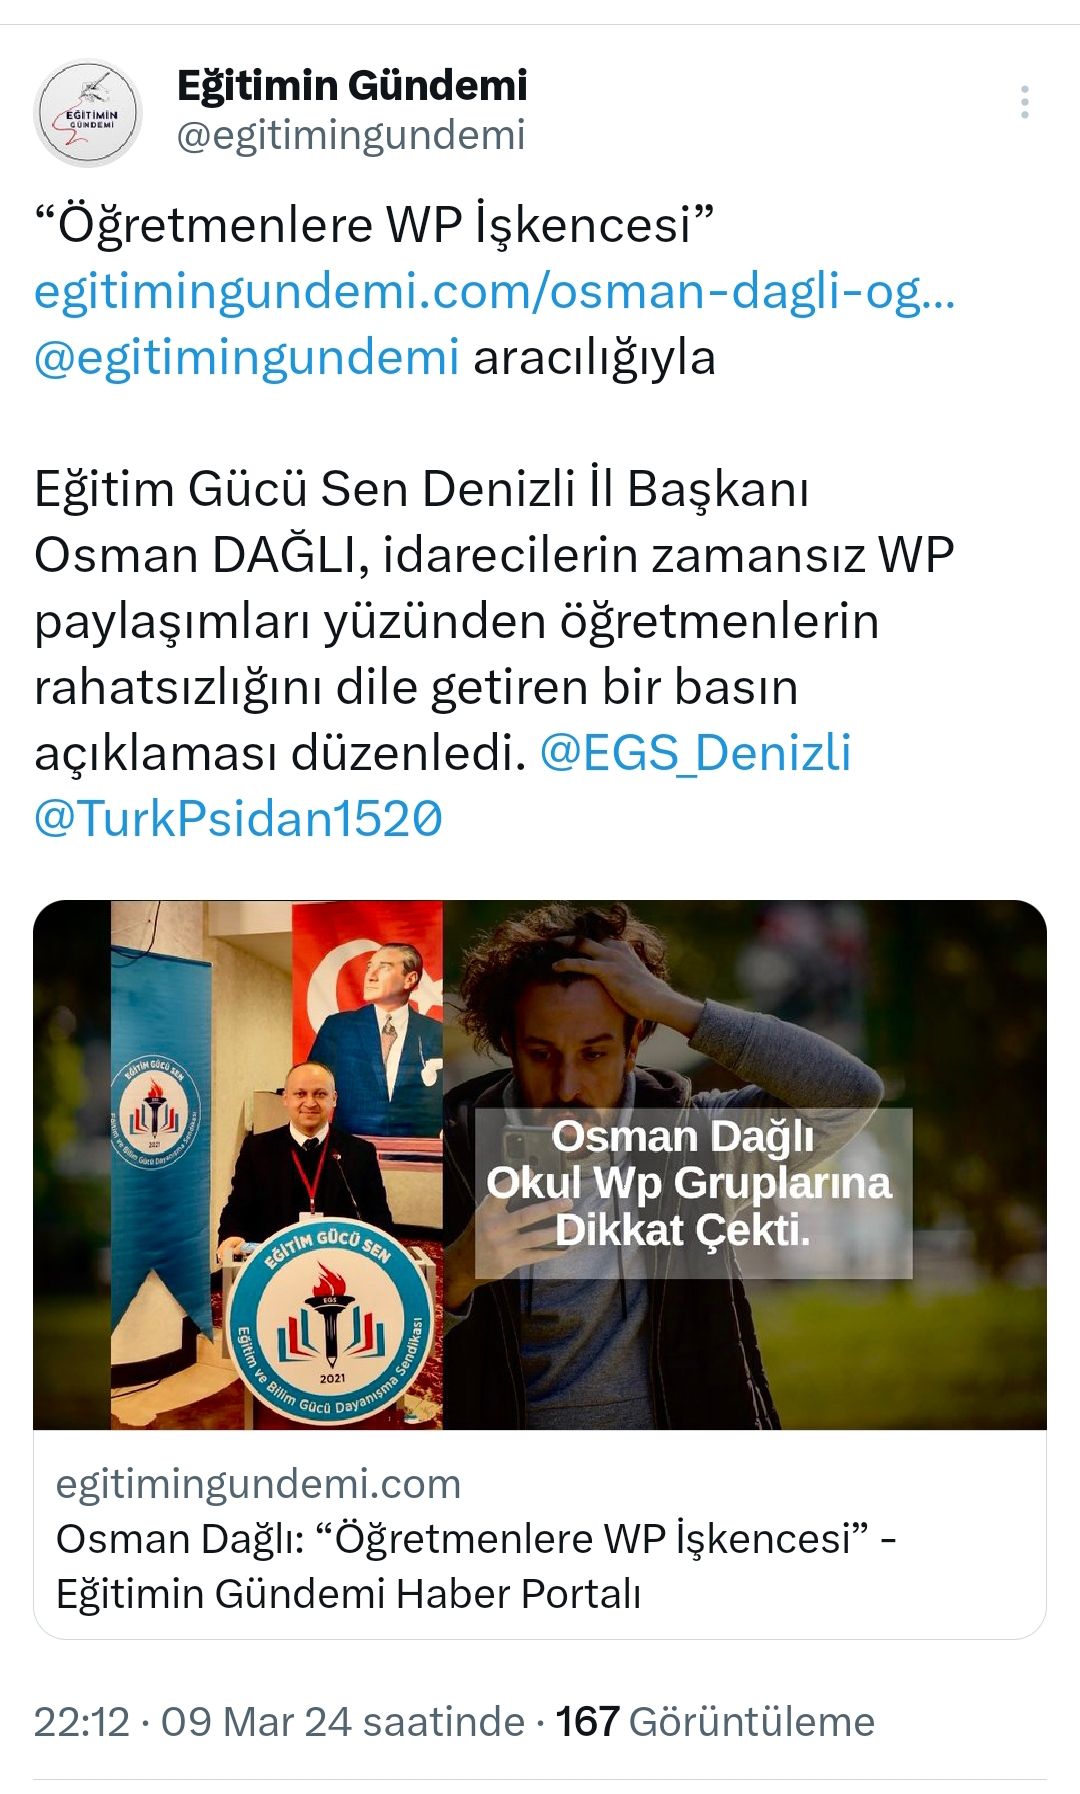This screenshot has width=1080, height=1794.
Task: Click the egitimingundemi.com domain in the card
Action: click(258, 1484)
